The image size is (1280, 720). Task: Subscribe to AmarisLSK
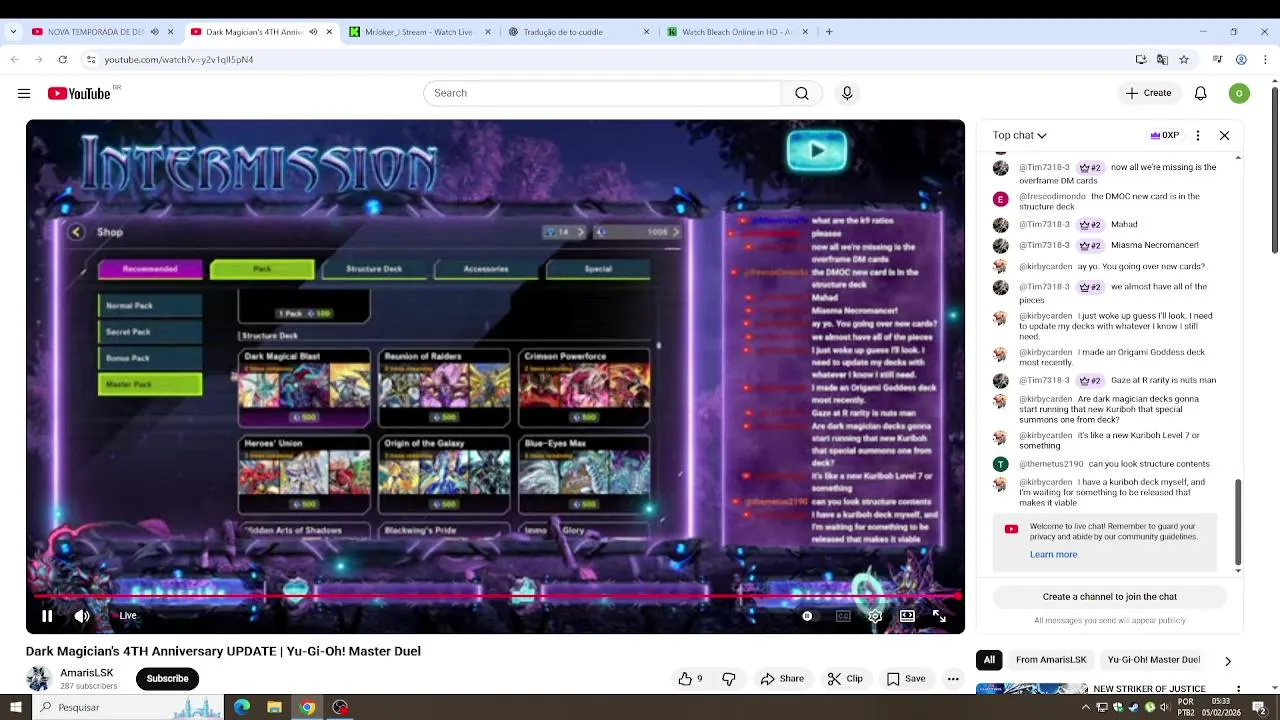pyautogui.click(x=167, y=679)
